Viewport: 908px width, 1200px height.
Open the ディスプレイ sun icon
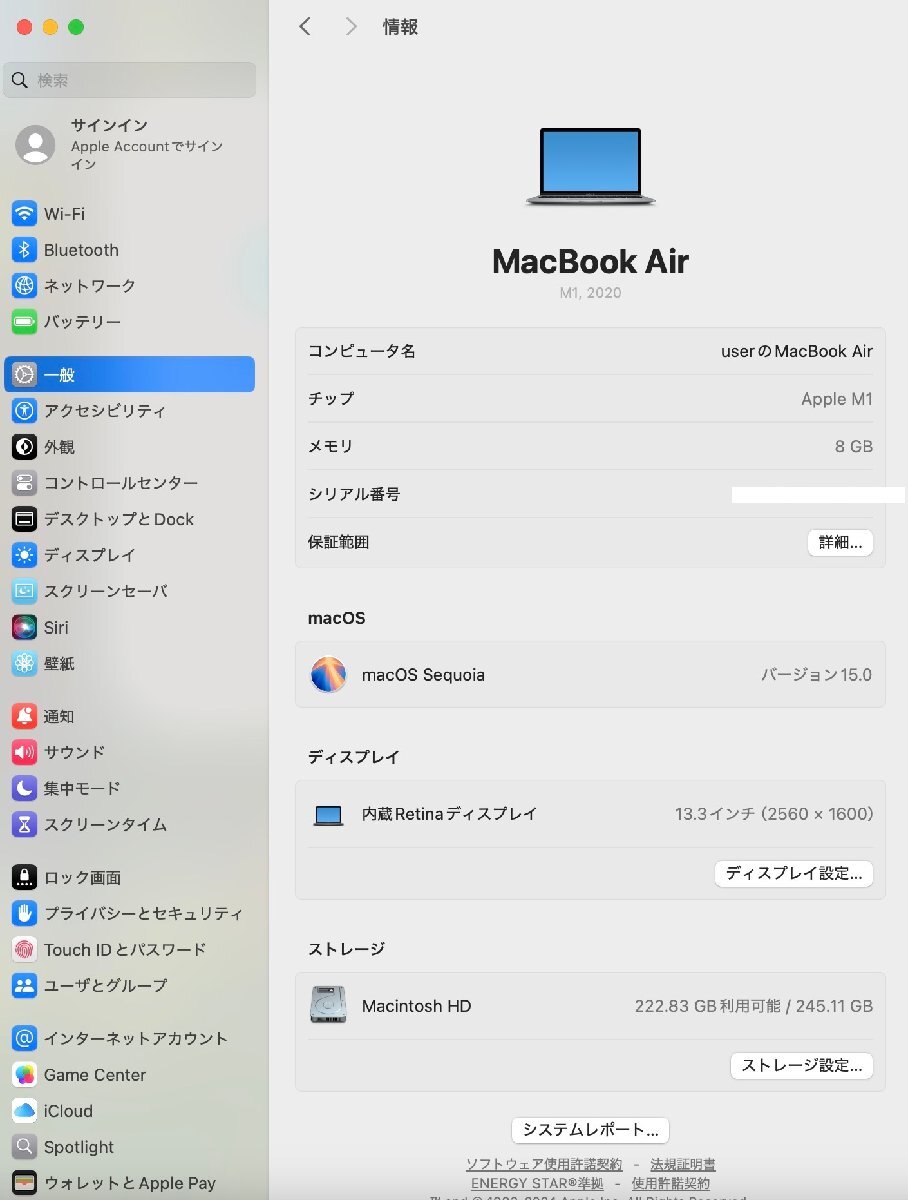25,555
